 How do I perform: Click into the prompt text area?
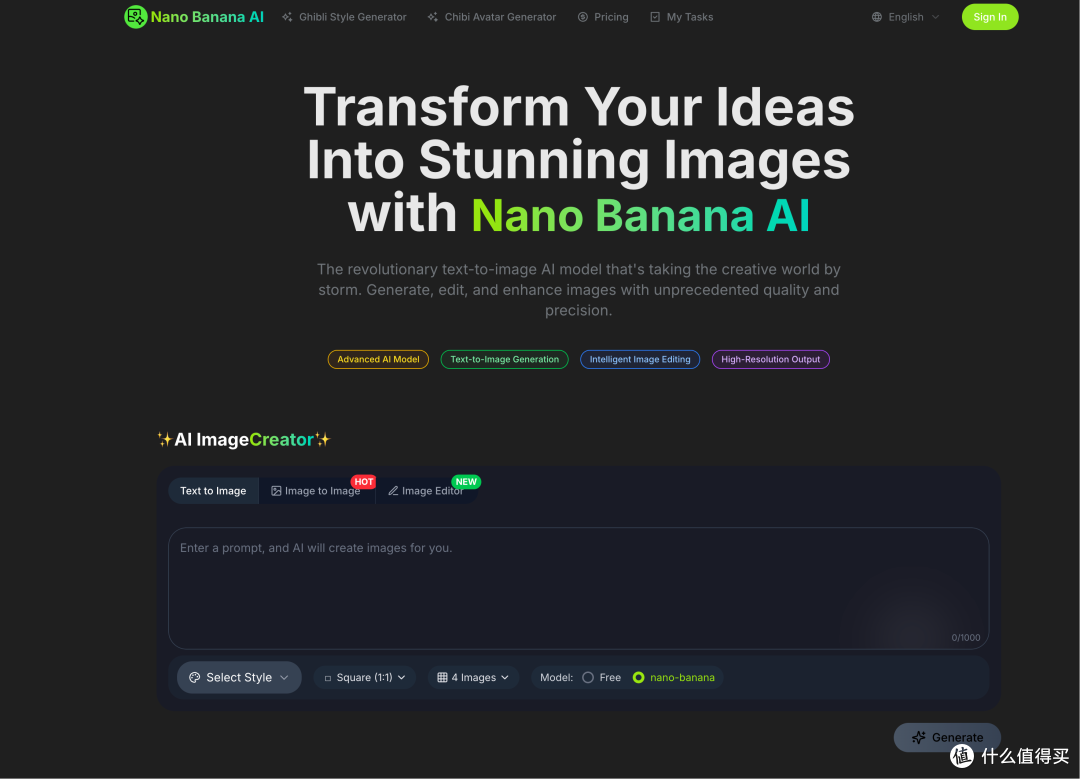[579, 588]
